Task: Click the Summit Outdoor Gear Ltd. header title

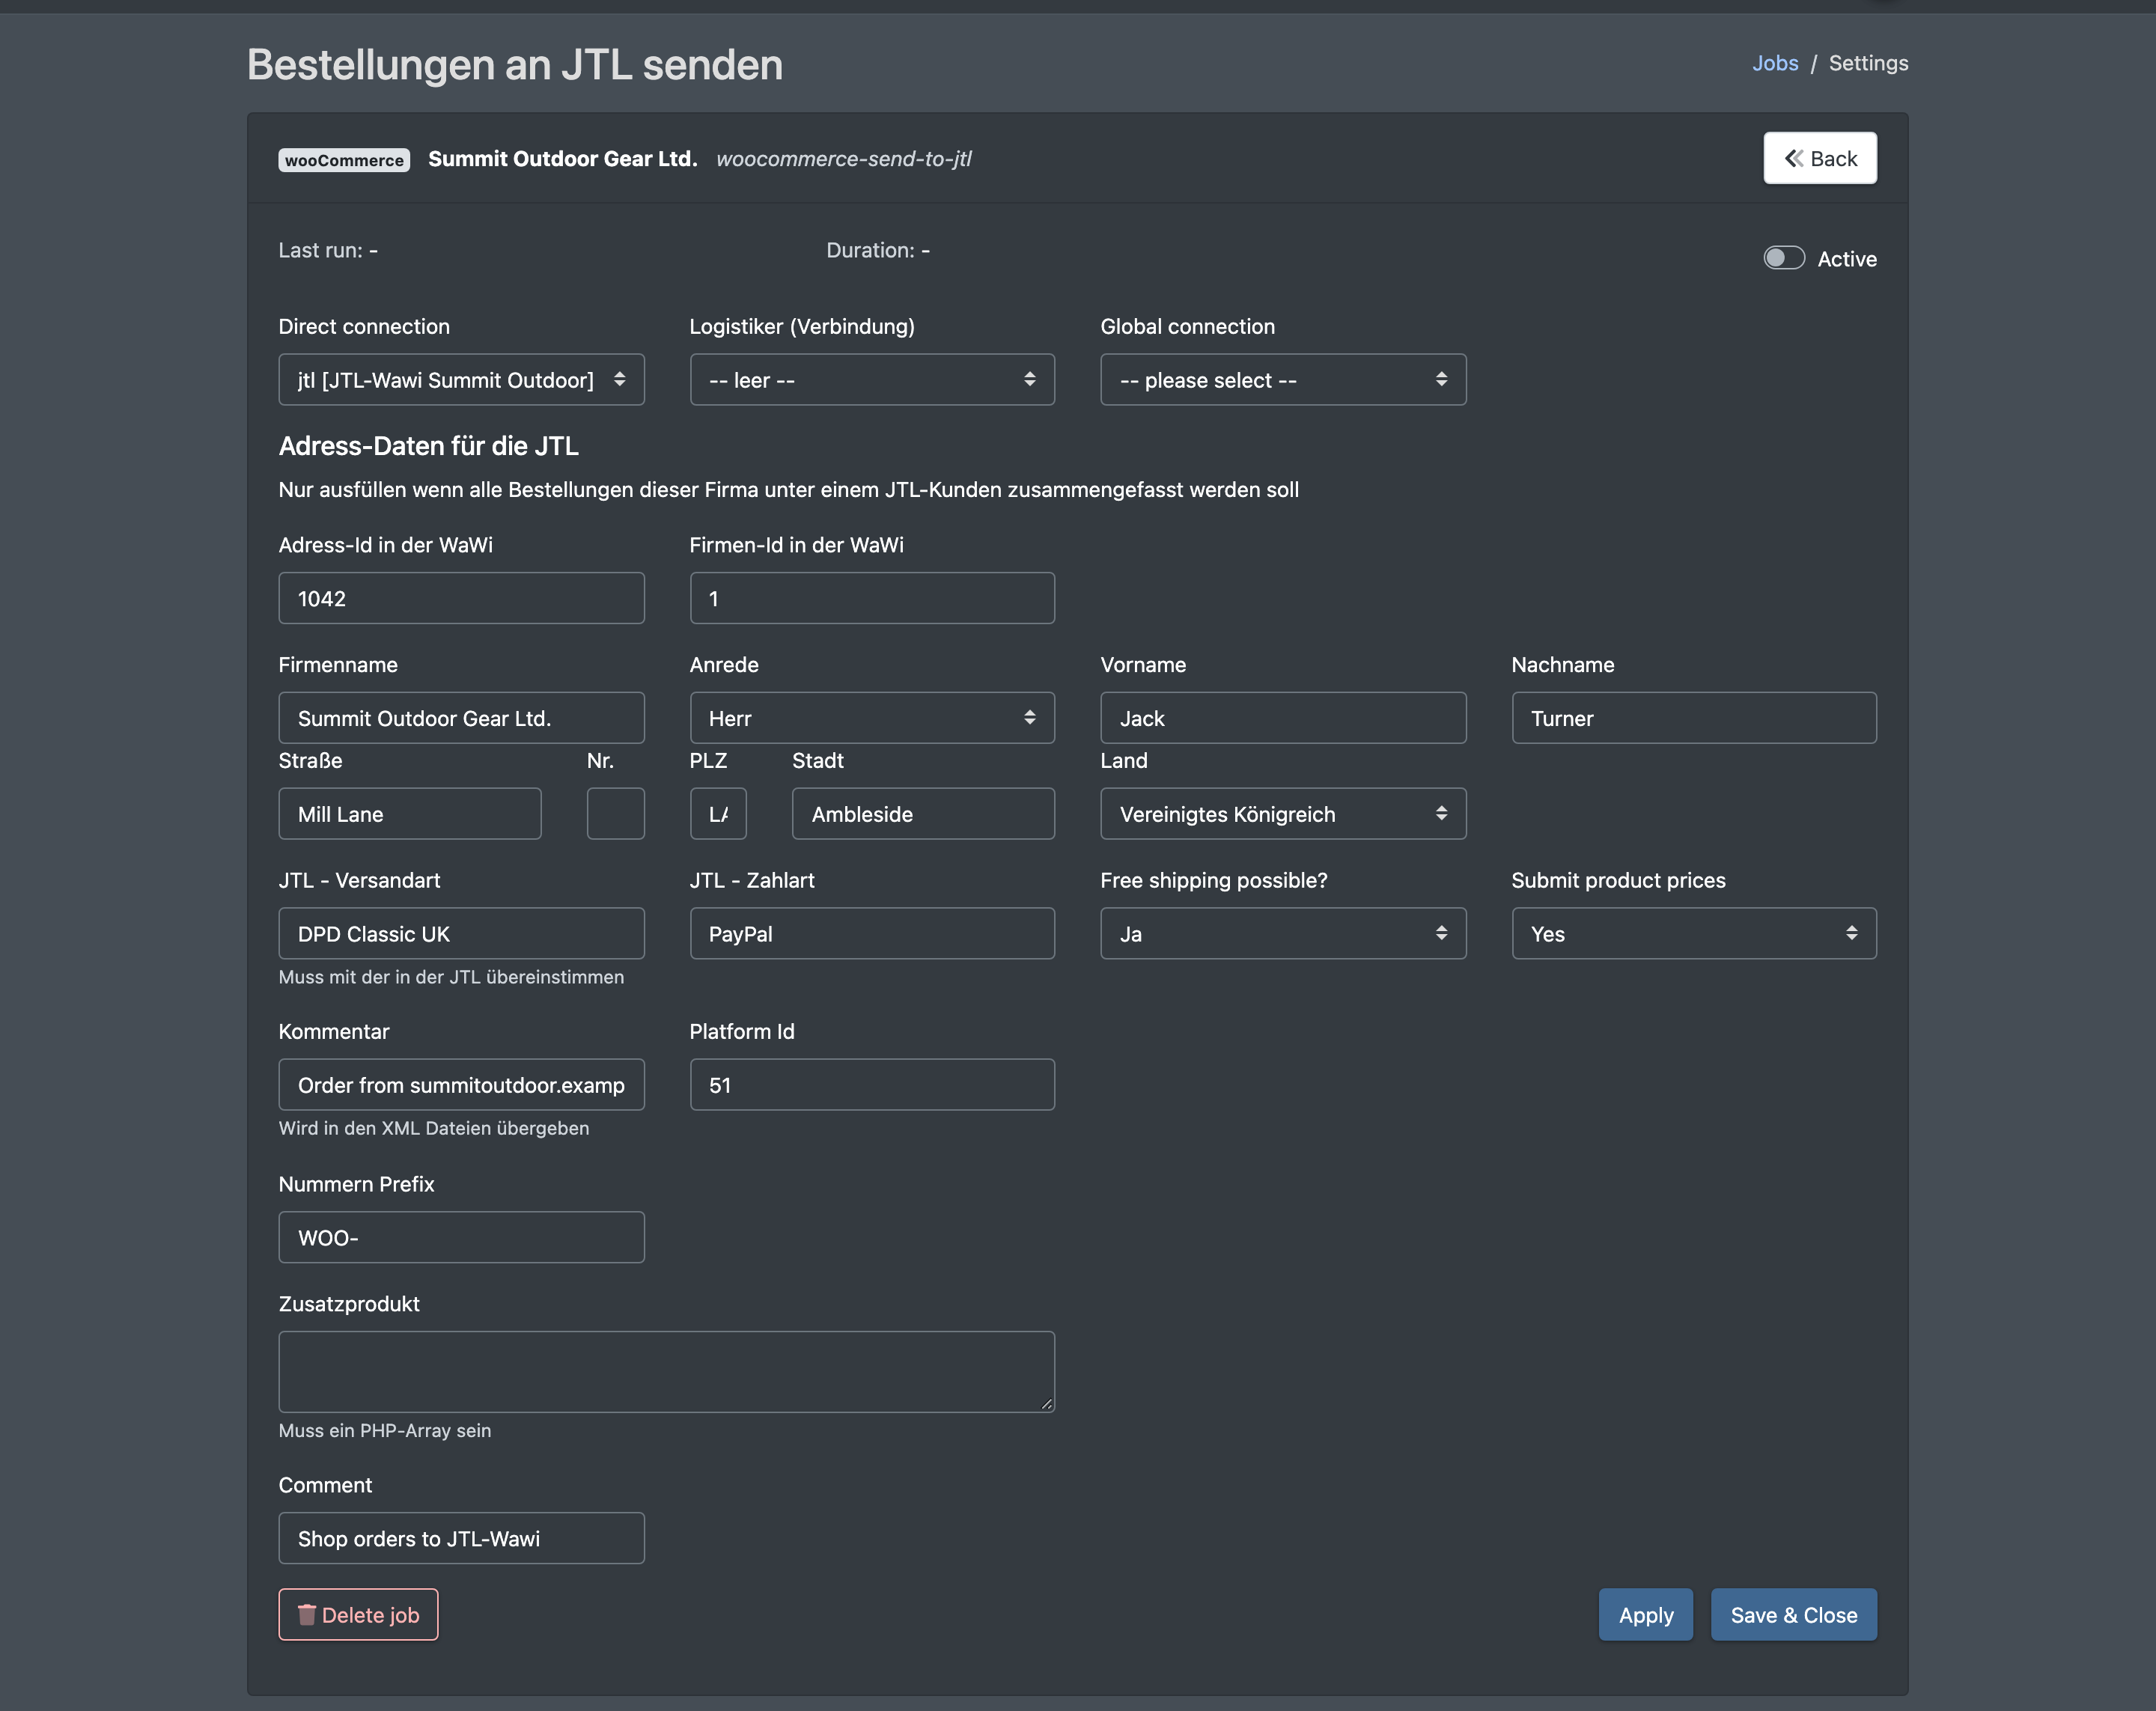Action: pyautogui.click(x=563, y=159)
